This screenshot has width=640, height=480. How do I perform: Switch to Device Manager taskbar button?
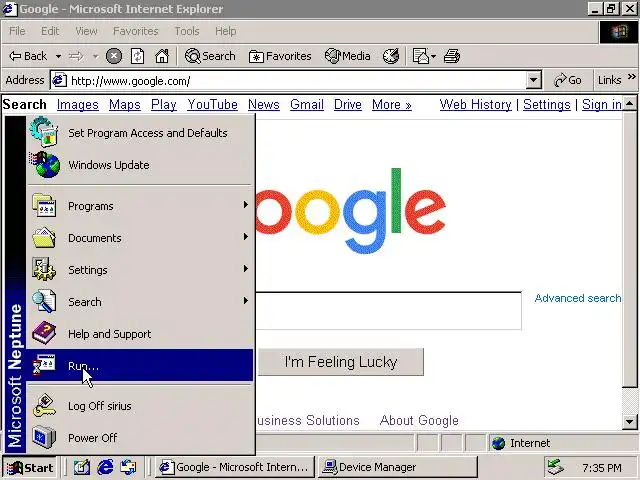click(398, 467)
